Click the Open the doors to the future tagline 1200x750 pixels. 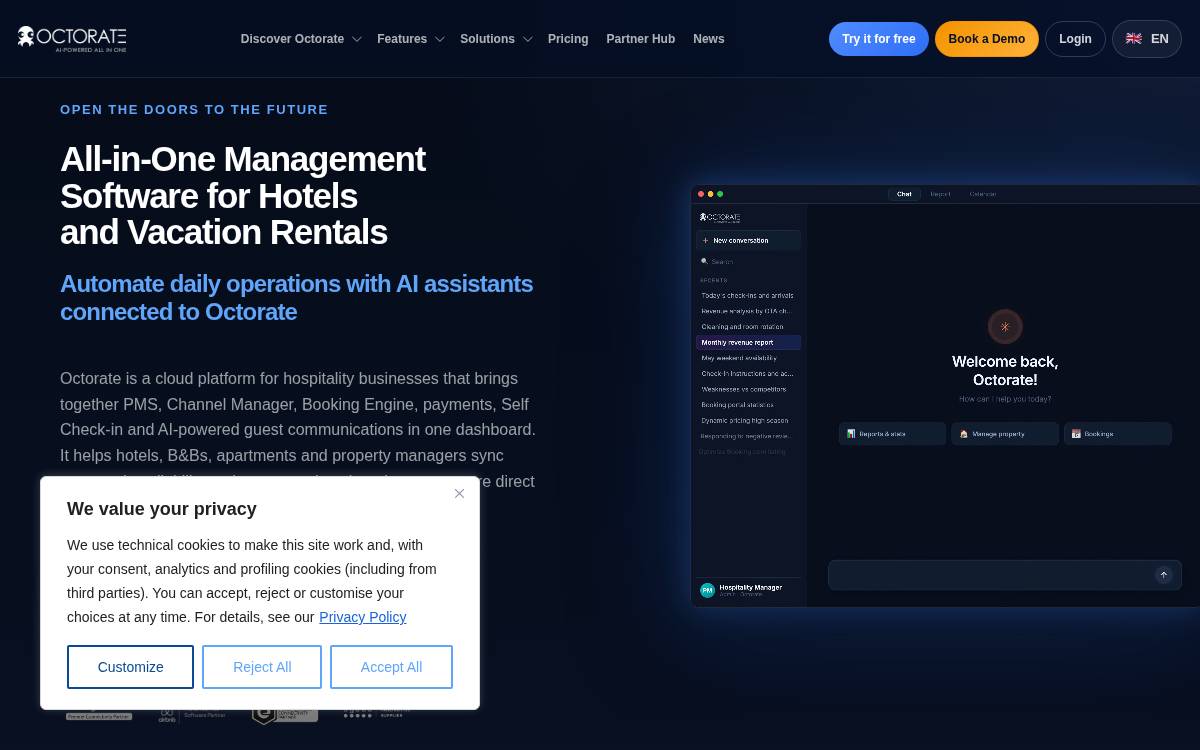pos(194,109)
